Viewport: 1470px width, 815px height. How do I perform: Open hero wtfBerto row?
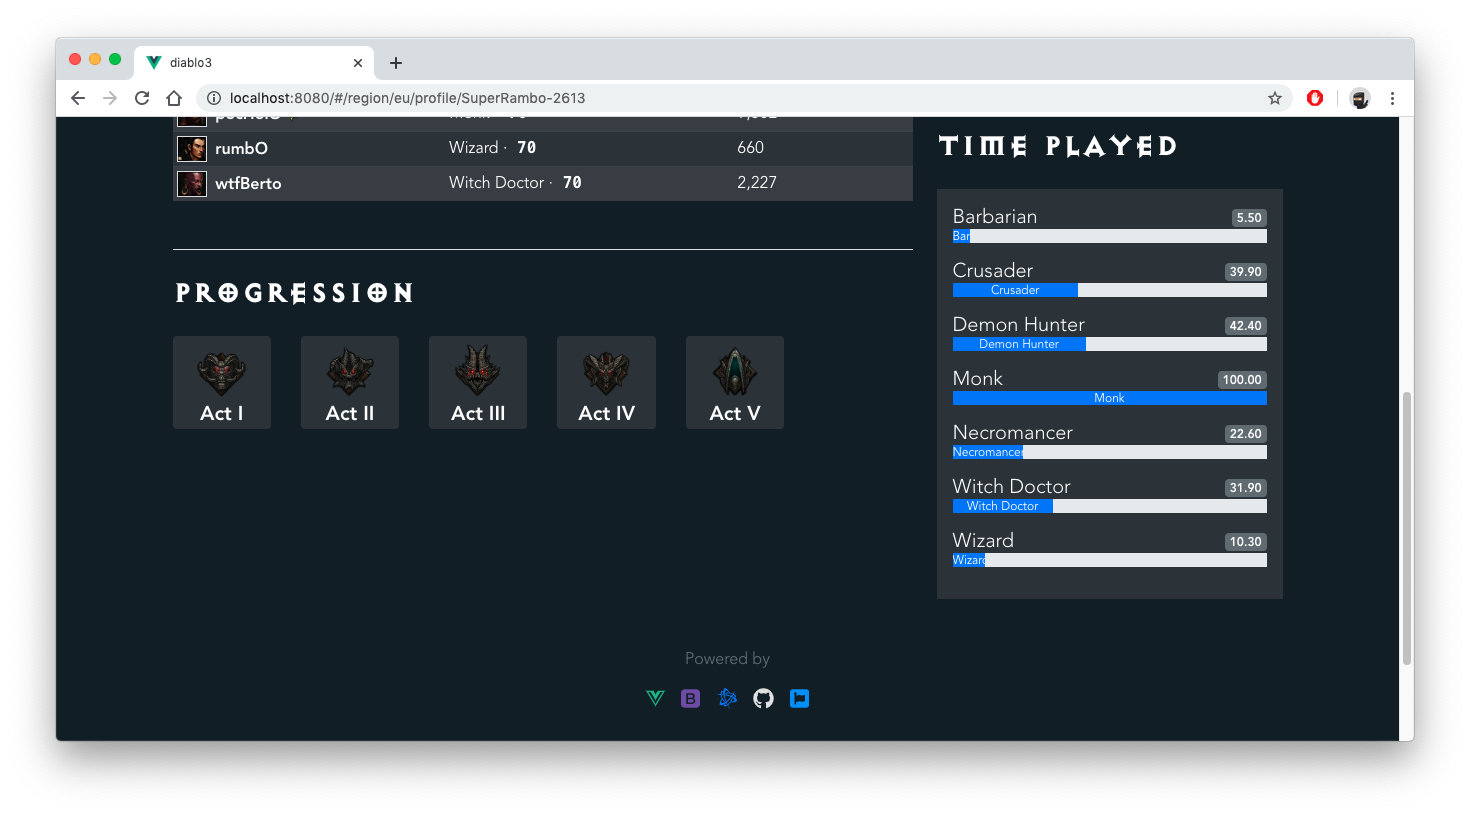coord(543,183)
